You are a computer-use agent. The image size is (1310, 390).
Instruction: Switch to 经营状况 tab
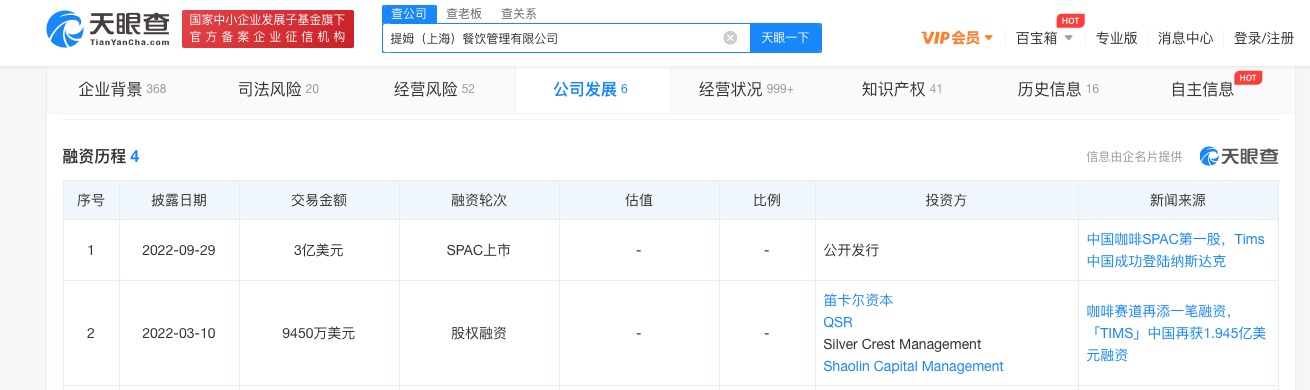746,89
